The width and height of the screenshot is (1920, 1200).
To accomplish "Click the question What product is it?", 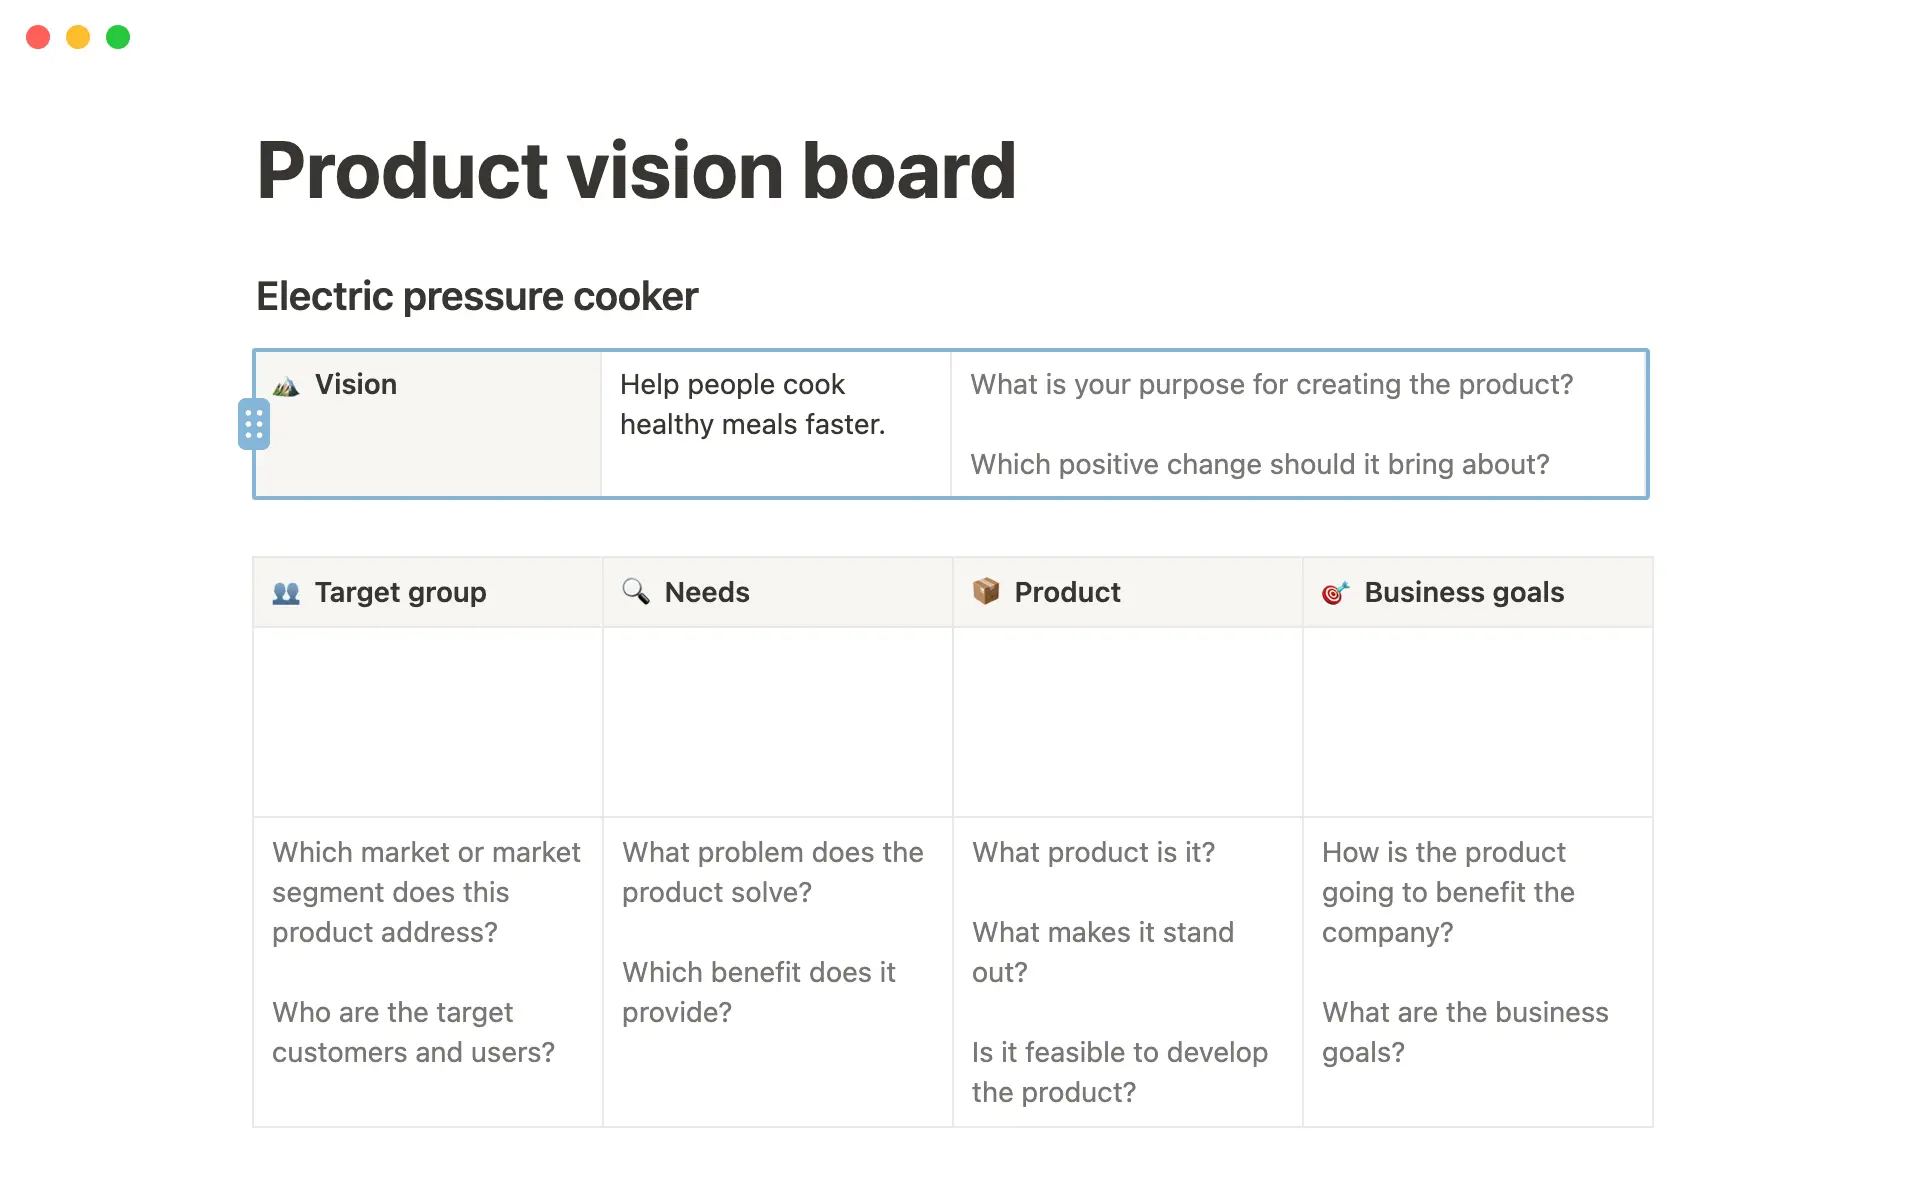I will coord(1093,852).
